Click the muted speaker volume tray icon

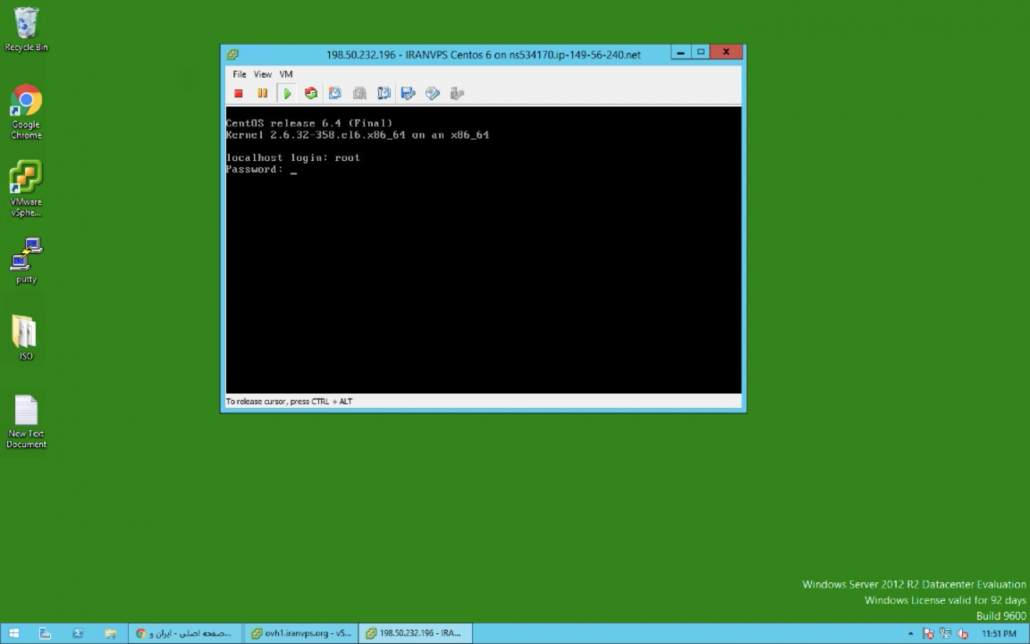(x=963, y=634)
